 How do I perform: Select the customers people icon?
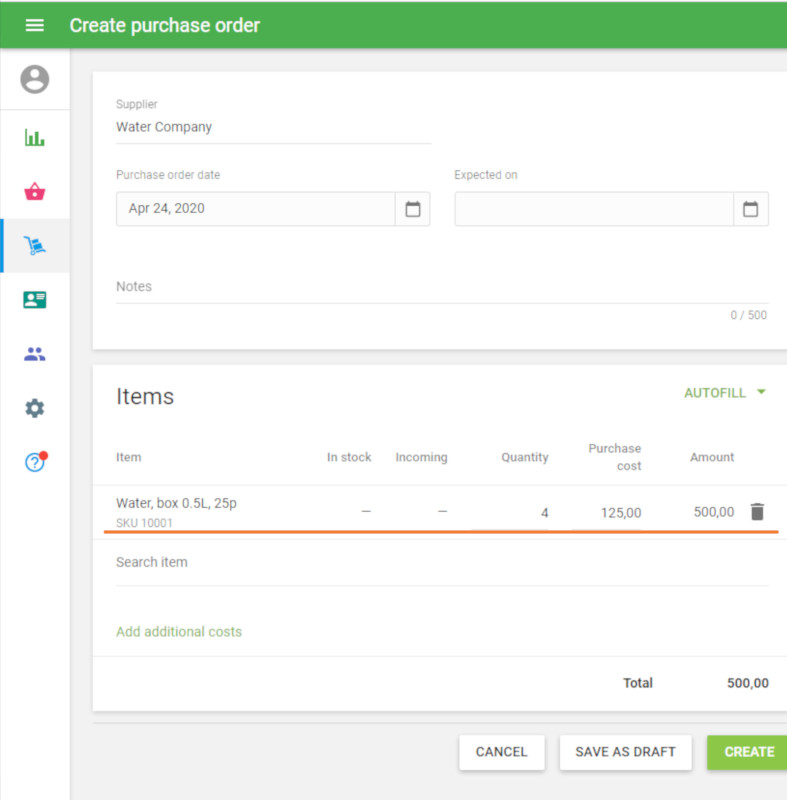(x=35, y=353)
